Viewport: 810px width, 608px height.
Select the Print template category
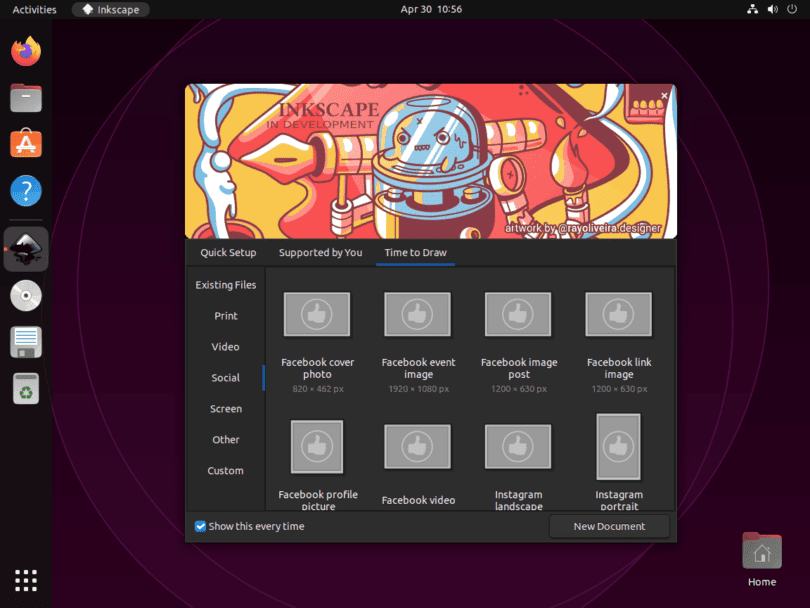coord(225,315)
